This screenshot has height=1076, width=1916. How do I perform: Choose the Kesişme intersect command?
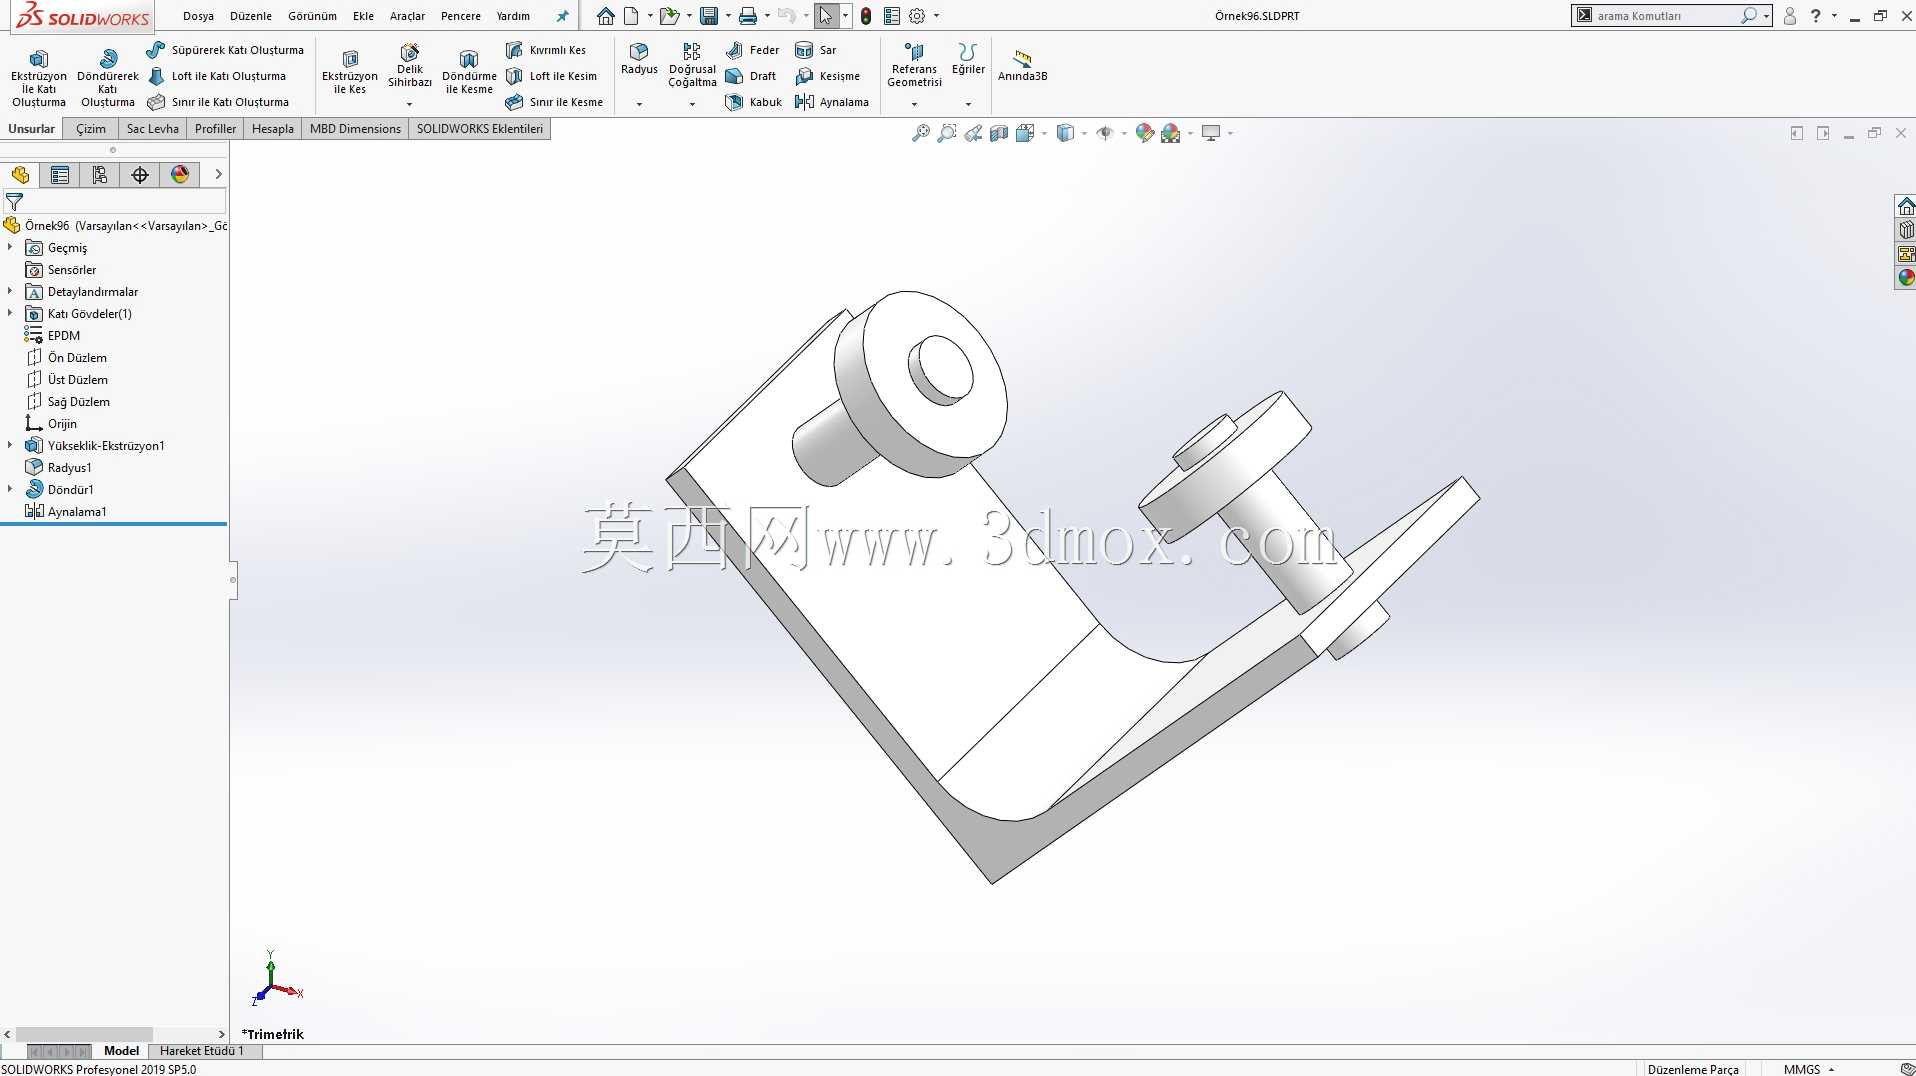(x=828, y=76)
